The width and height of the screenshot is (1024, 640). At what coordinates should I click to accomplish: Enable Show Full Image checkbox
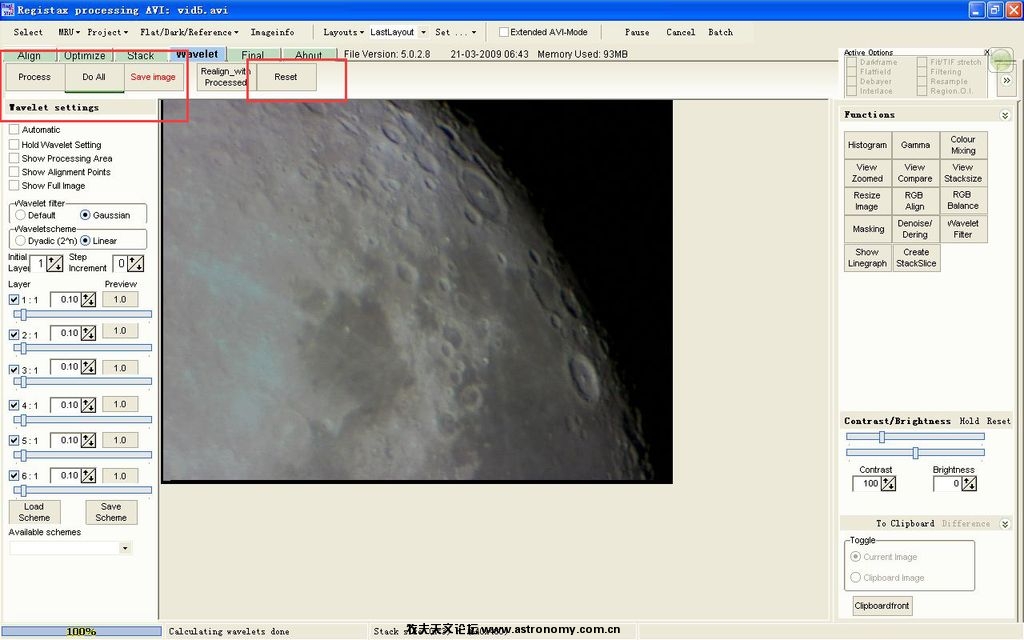(x=14, y=185)
